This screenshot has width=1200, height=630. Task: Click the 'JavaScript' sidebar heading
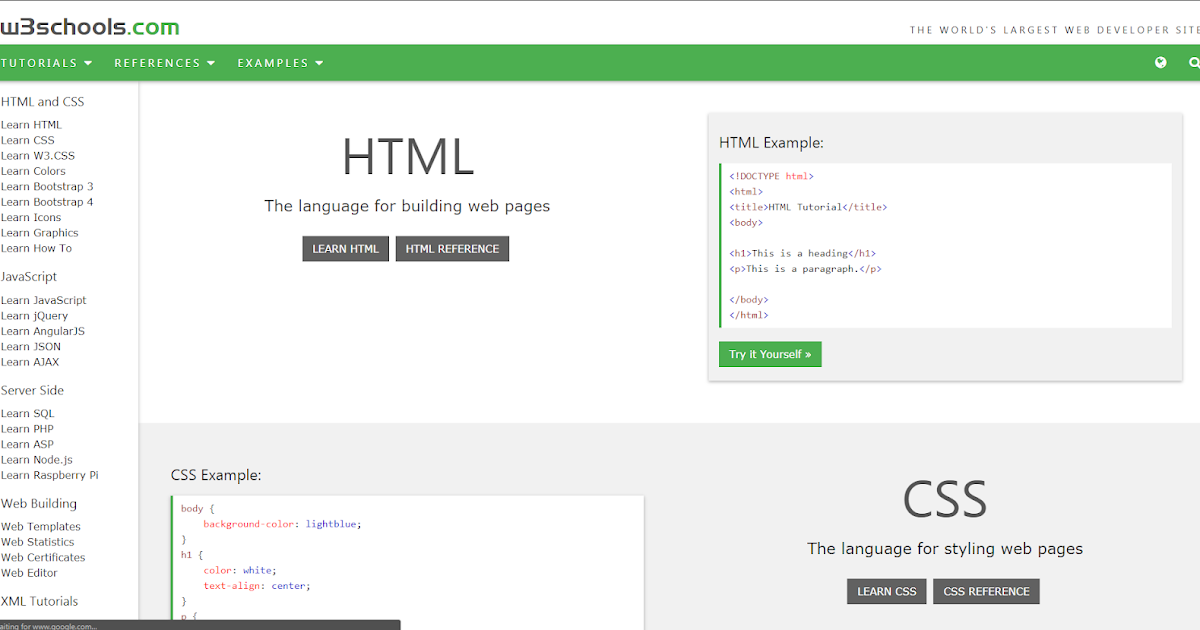click(x=29, y=277)
